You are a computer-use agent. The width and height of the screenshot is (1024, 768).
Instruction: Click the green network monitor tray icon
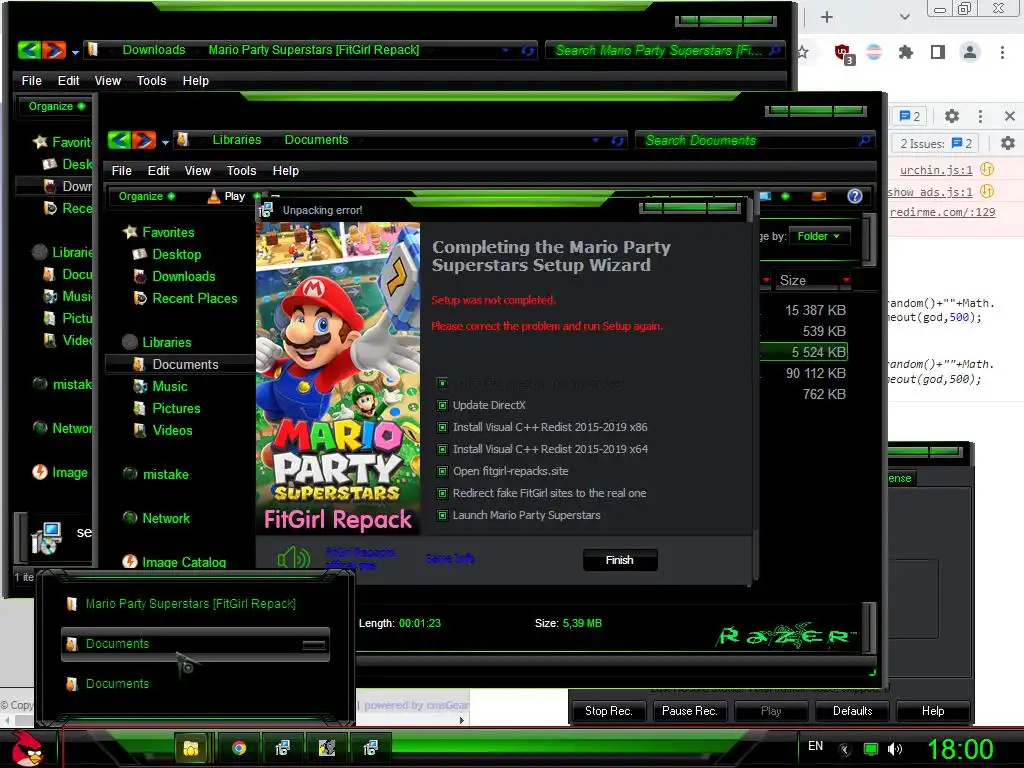coord(871,749)
